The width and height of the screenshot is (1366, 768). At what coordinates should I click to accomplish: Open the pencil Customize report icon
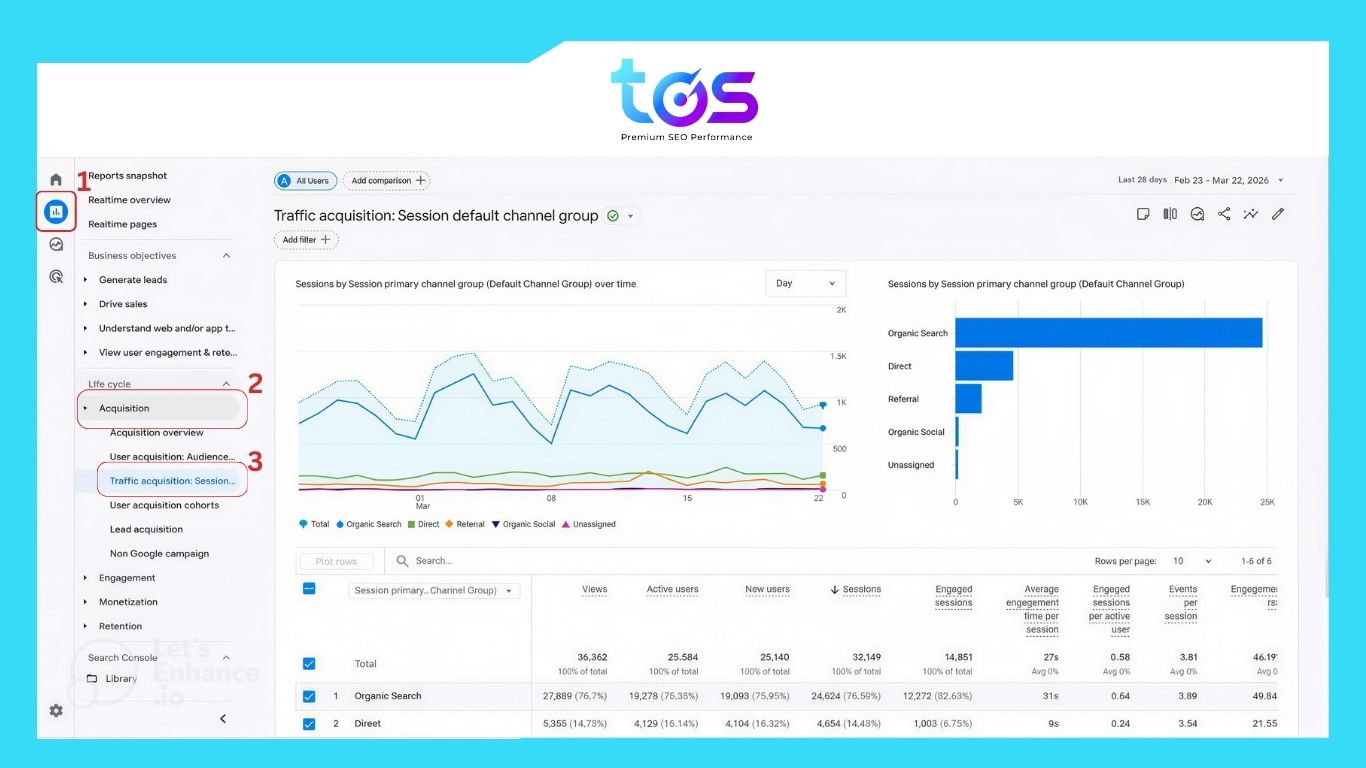(1278, 214)
